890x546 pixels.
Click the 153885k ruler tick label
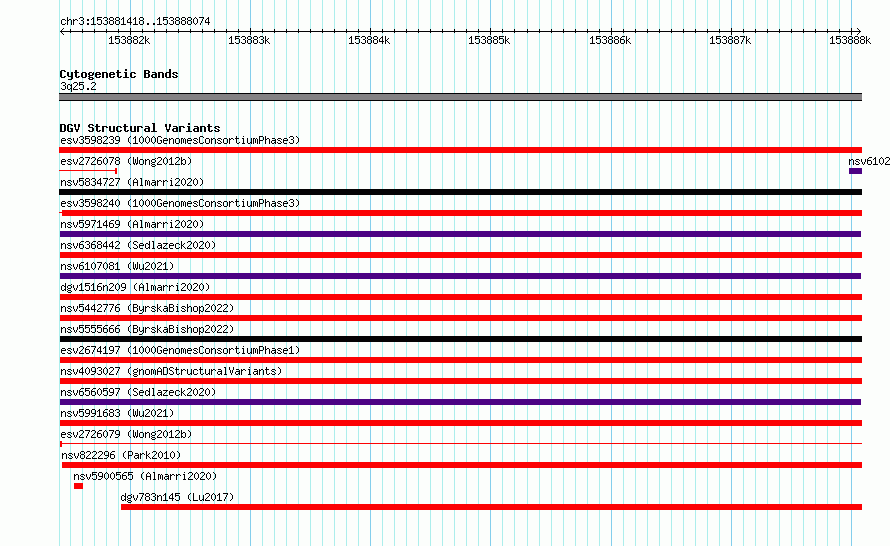tap(489, 40)
